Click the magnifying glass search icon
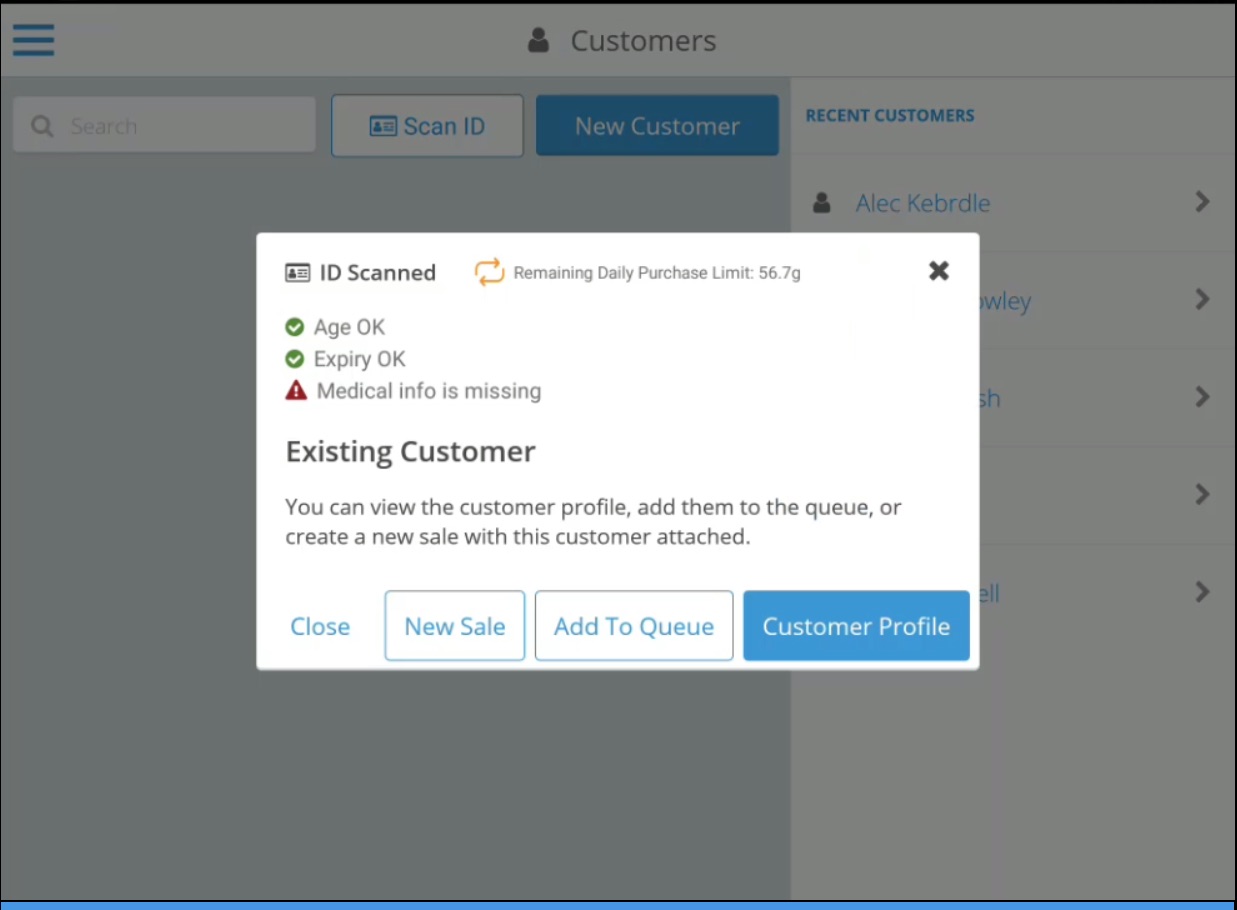Image resolution: width=1237 pixels, height=910 pixels. [x=42, y=126]
